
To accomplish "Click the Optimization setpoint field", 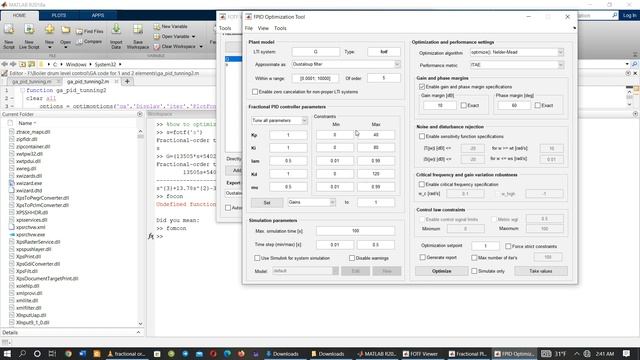I will [485, 246].
